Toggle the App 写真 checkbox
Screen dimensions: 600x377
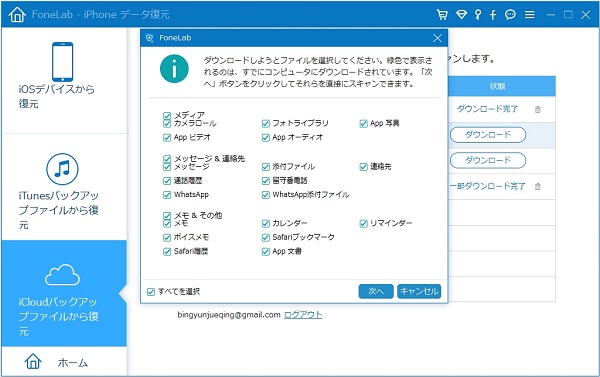364,123
